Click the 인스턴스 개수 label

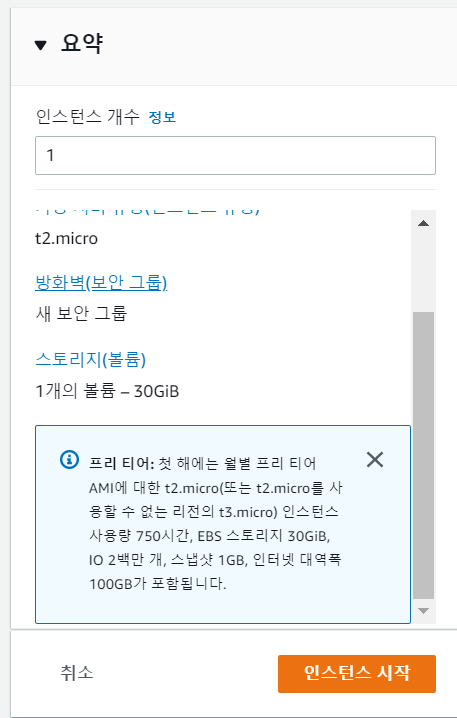pyautogui.click(x=87, y=117)
